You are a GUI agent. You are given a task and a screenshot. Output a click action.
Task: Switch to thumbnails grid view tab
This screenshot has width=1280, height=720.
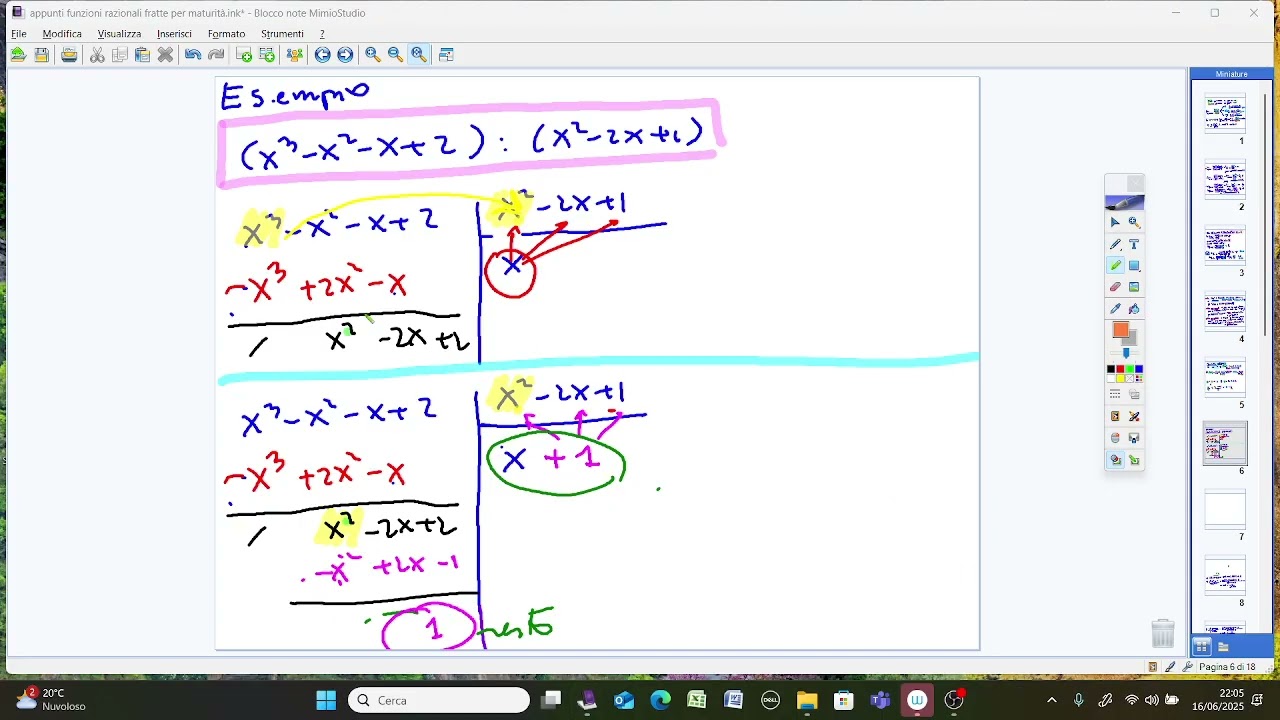(x=1202, y=647)
